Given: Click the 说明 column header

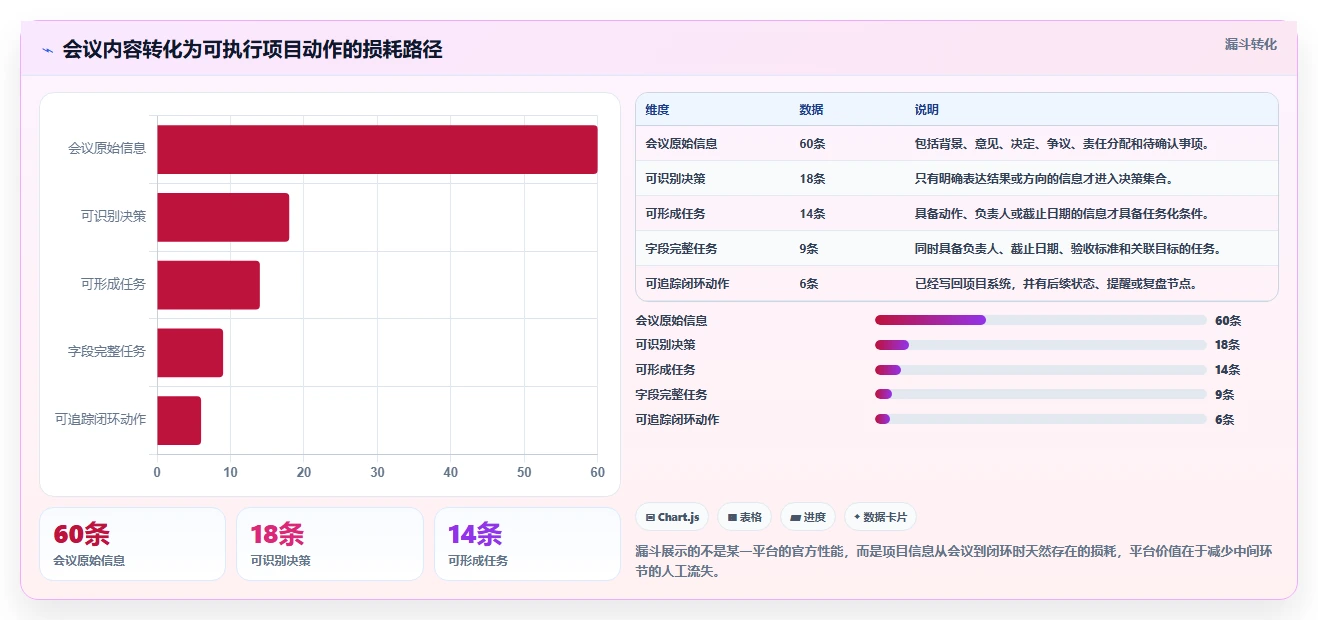Looking at the screenshot, I should [926, 110].
